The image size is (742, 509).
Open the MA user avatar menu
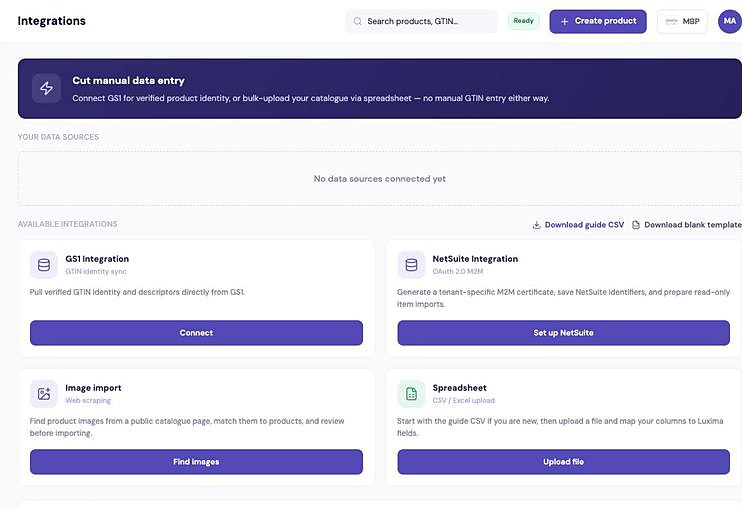[x=730, y=21]
